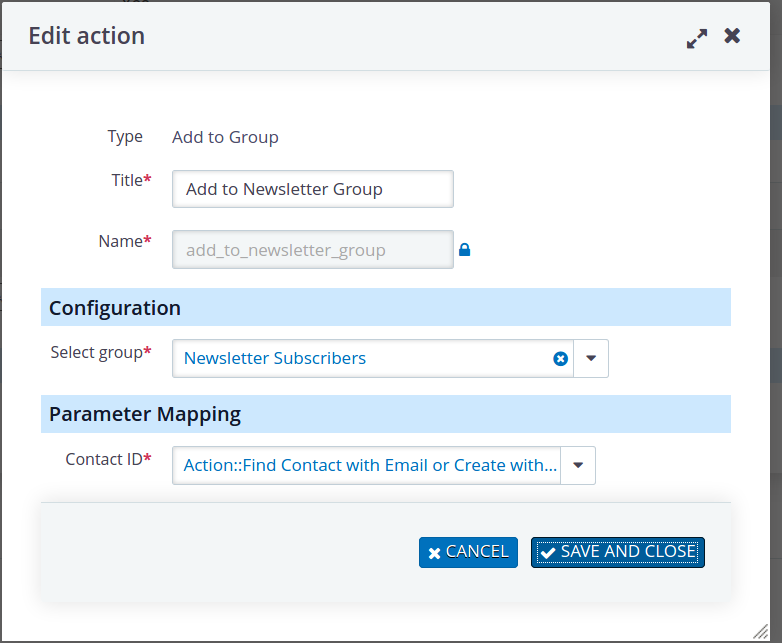Click the Find Contact with Email mapping value
Viewport: 782px width, 643px height.
point(370,466)
